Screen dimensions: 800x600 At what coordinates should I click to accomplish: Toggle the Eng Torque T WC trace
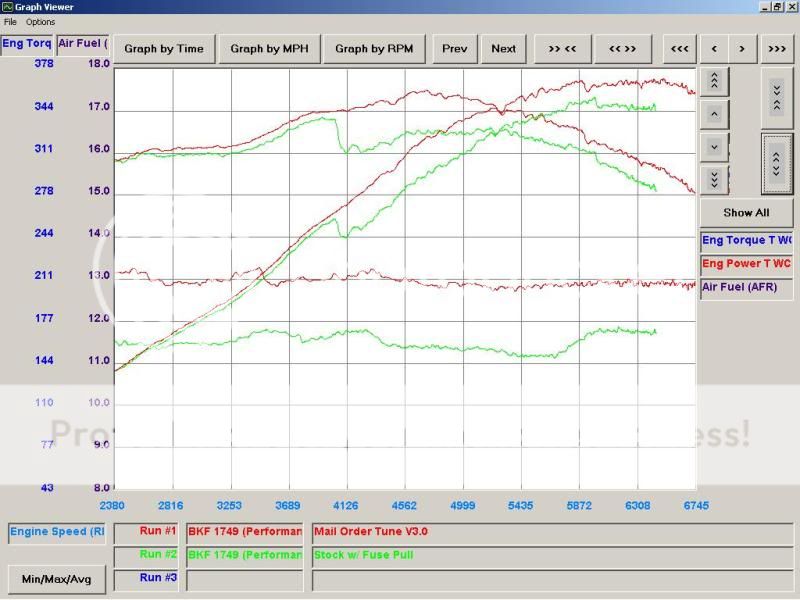tap(746, 240)
